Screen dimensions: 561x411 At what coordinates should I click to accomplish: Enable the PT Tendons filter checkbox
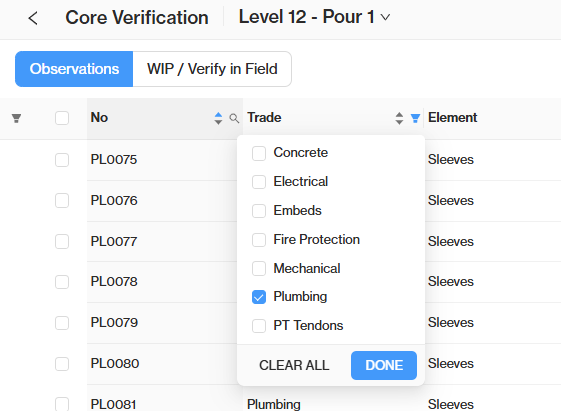coord(259,326)
